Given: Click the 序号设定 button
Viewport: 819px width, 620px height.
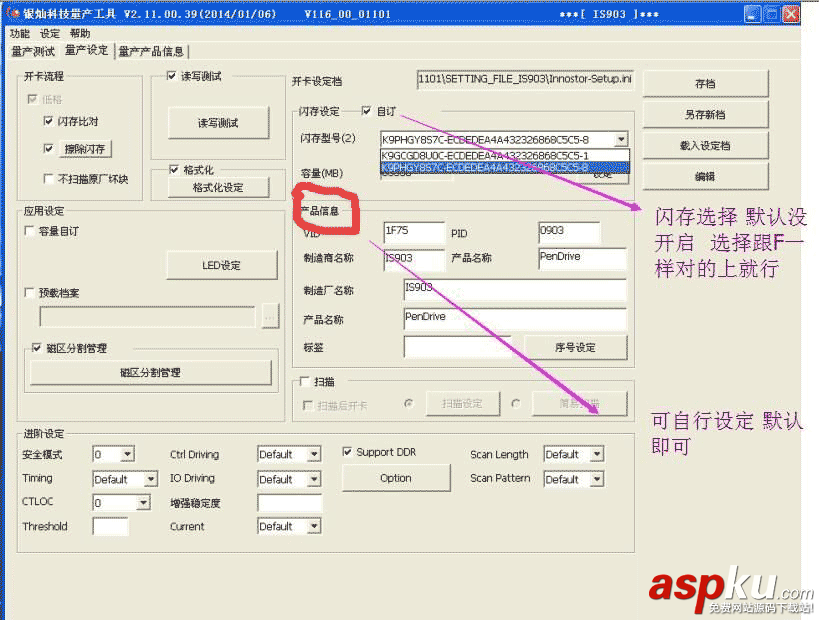Looking at the screenshot, I should tap(575, 347).
